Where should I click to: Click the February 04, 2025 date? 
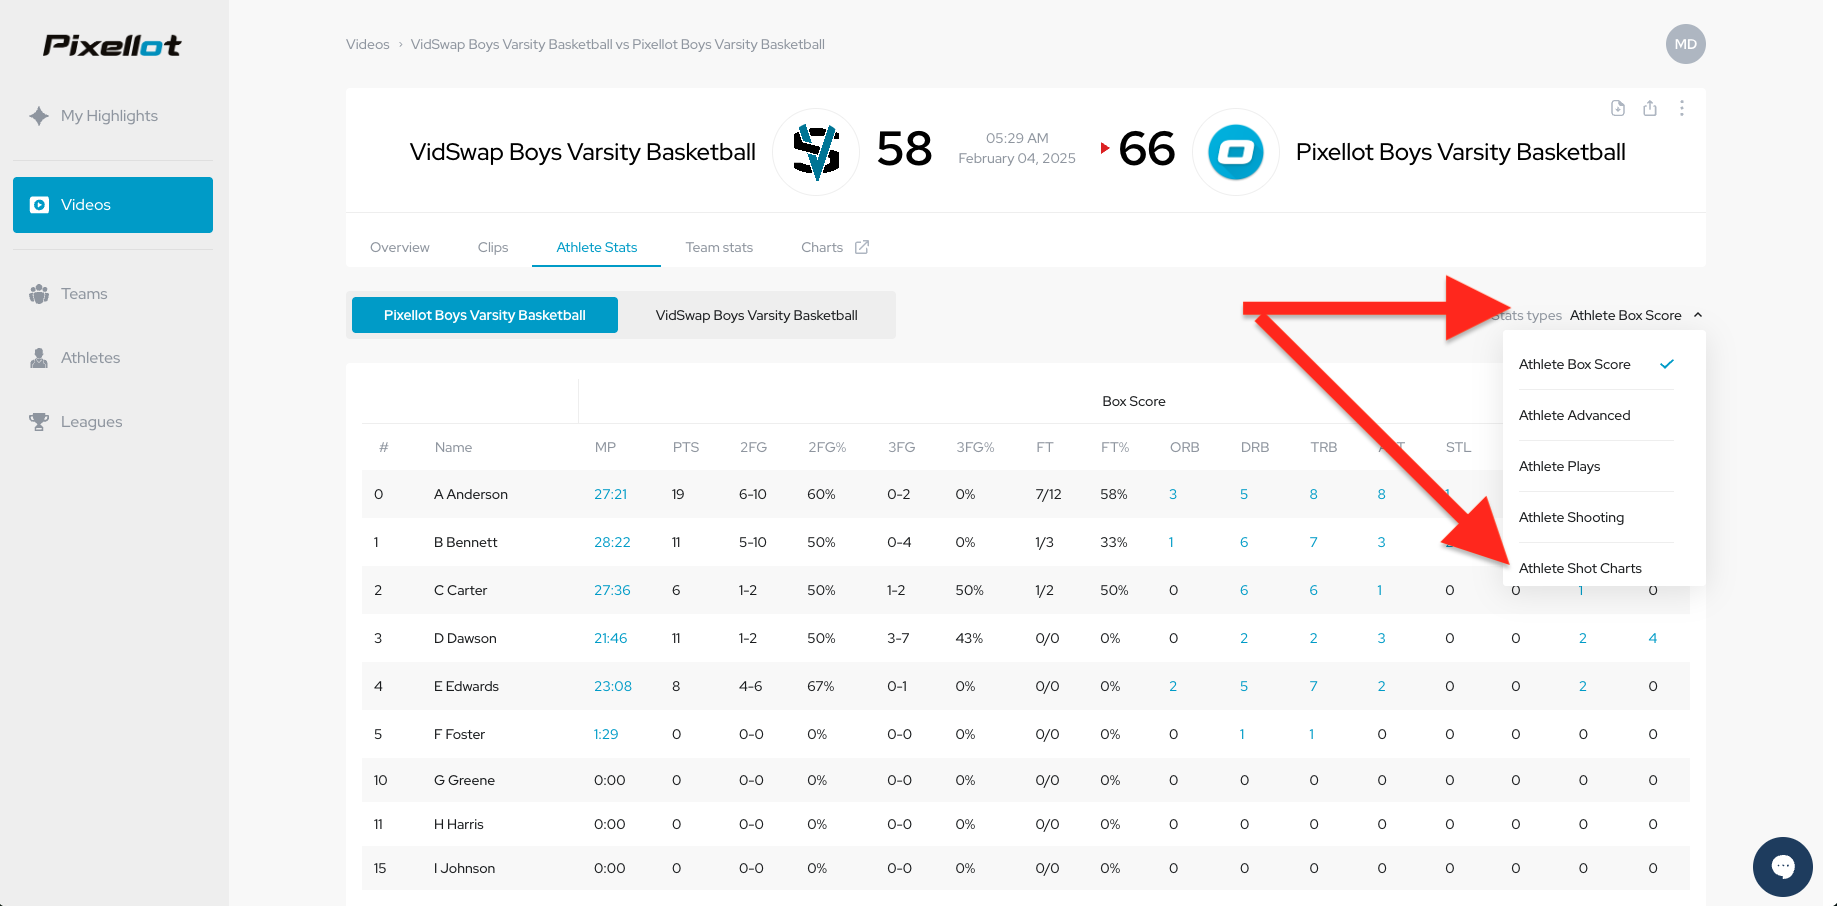click(x=1017, y=158)
